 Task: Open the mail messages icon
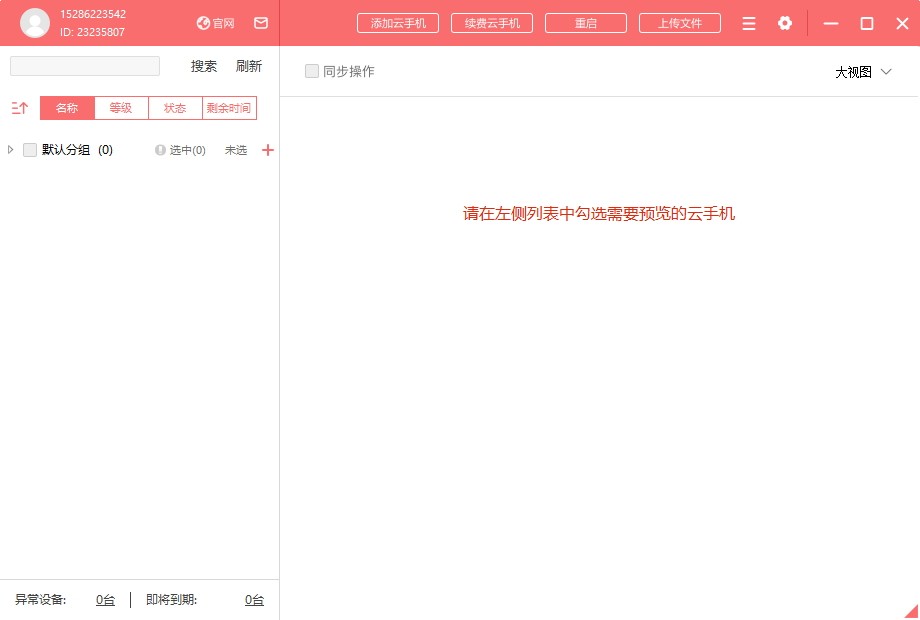coord(261,23)
